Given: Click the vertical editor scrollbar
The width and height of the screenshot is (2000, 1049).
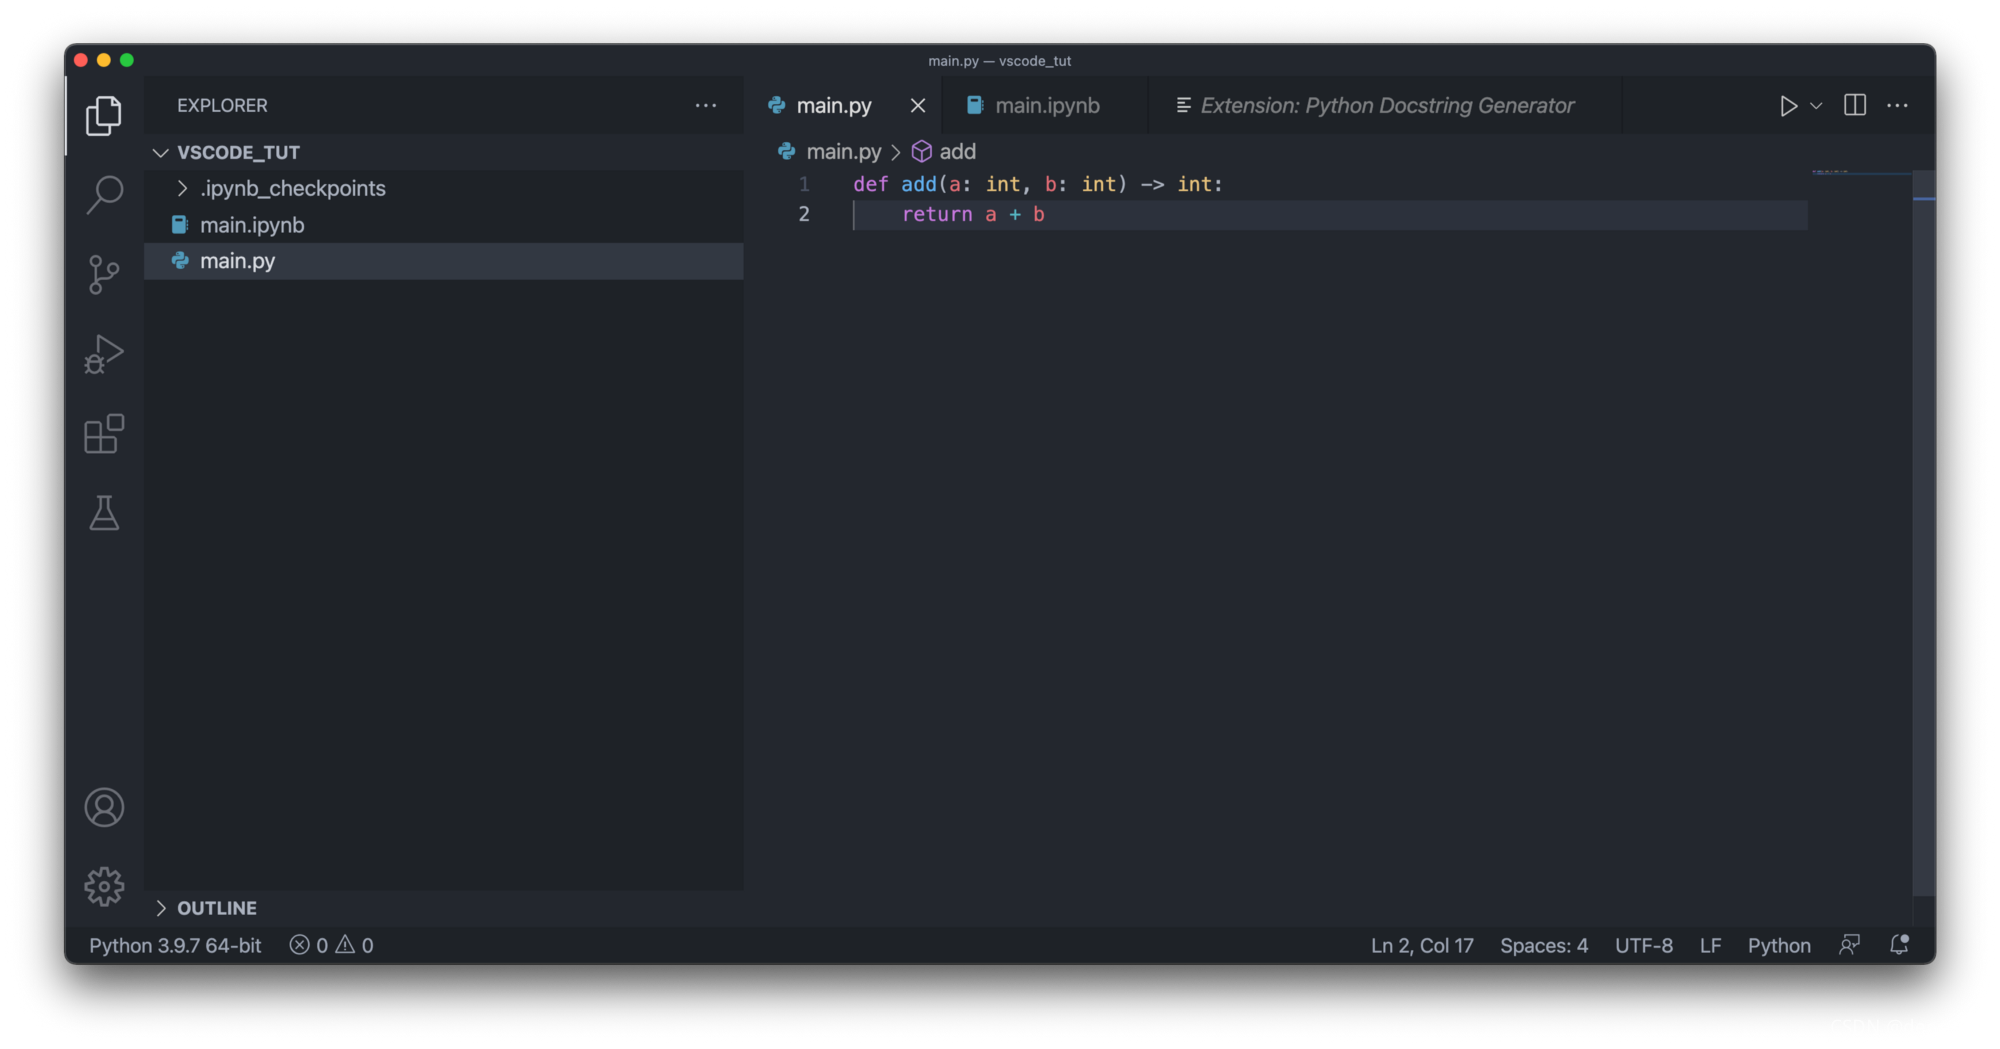Looking at the screenshot, I should pos(1924,532).
